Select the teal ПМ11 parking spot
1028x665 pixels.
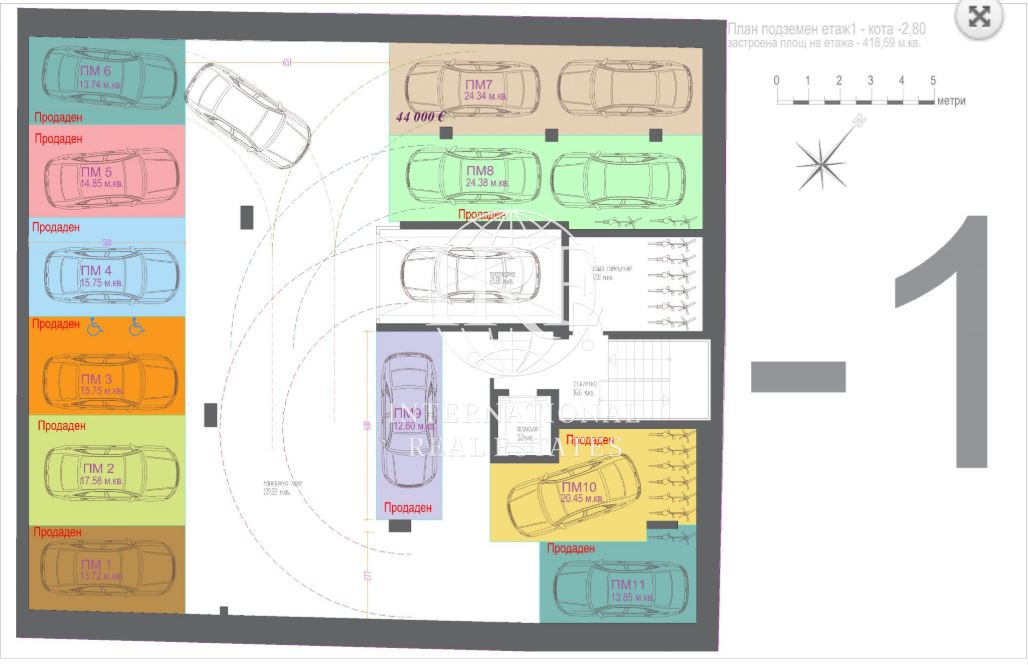[x=618, y=581]
